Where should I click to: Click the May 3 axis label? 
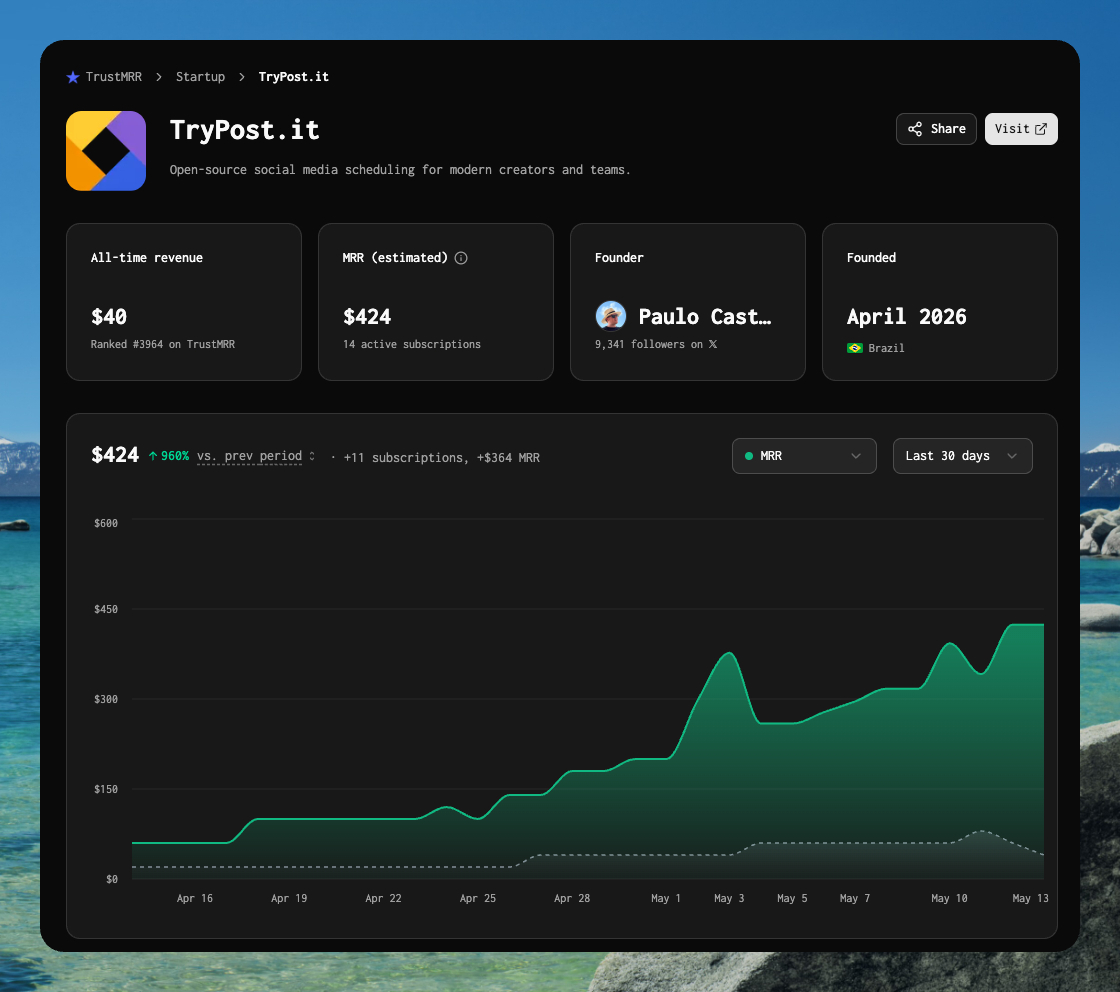coord(729,898)
